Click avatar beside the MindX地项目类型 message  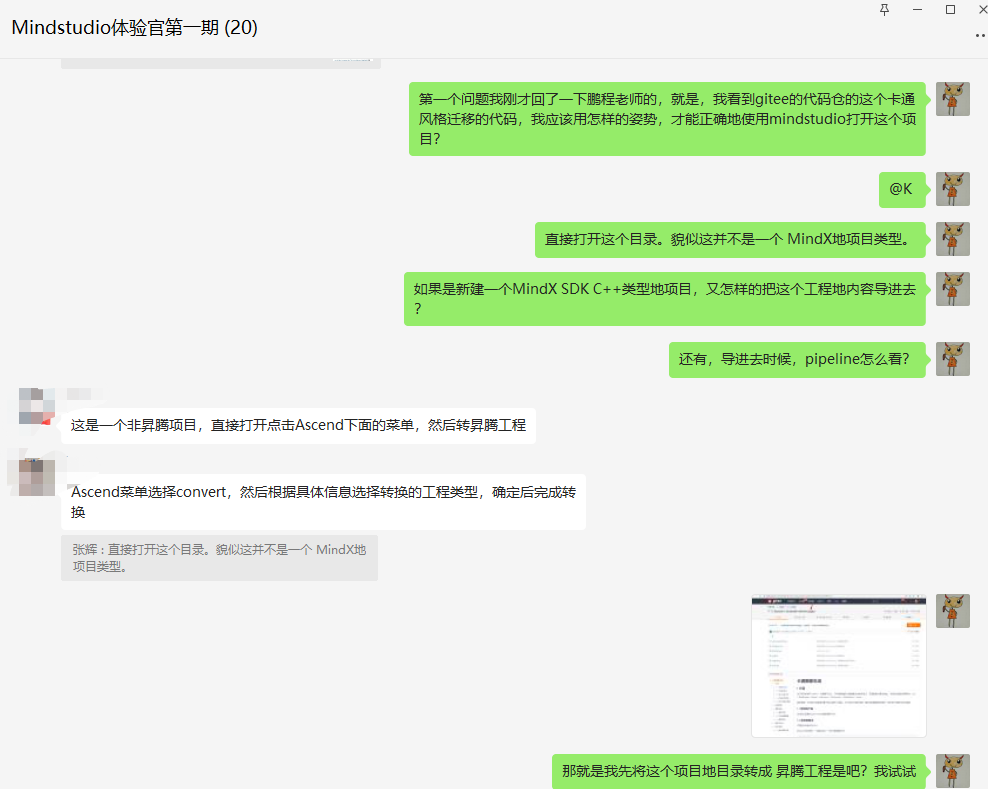pyautogui.click(x=953, y=239)
